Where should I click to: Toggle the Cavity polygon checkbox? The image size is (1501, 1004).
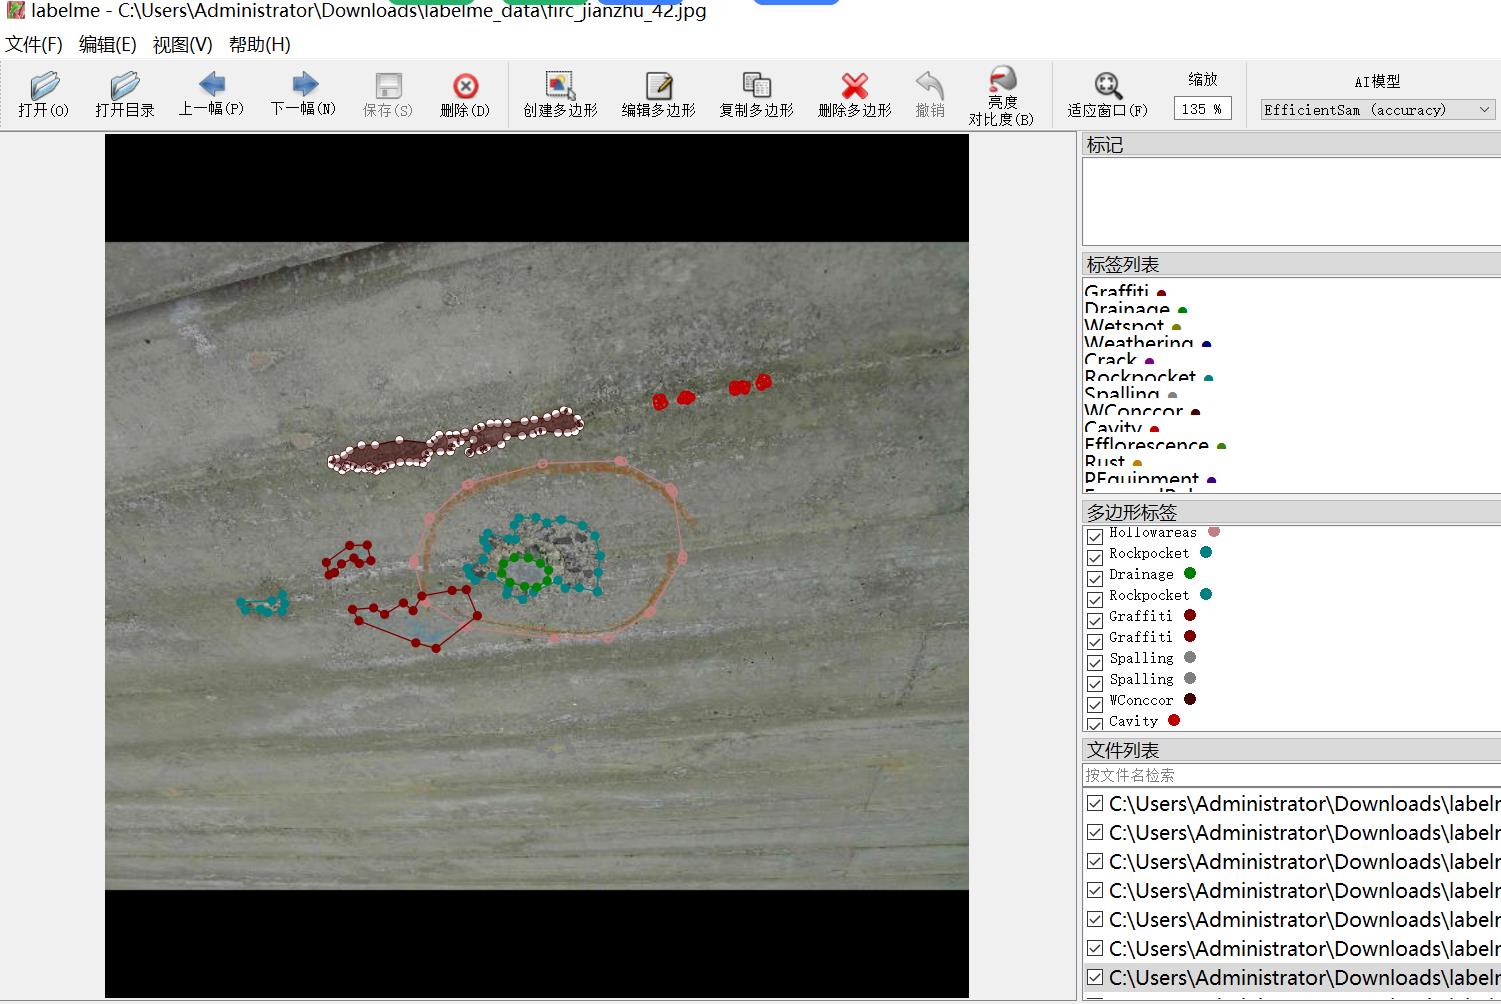tap(1095, 723)
